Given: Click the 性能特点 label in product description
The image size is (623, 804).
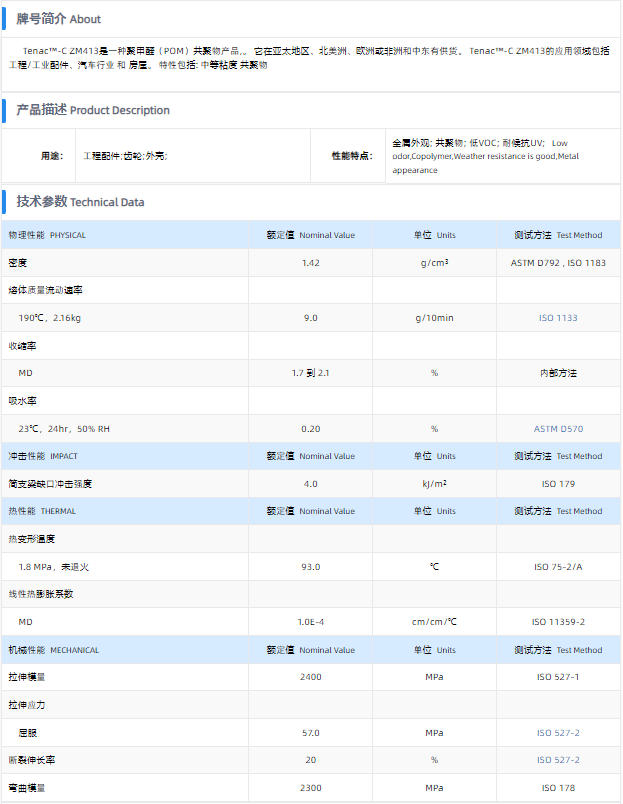Looking at the screenshot, I should (352, 156).
